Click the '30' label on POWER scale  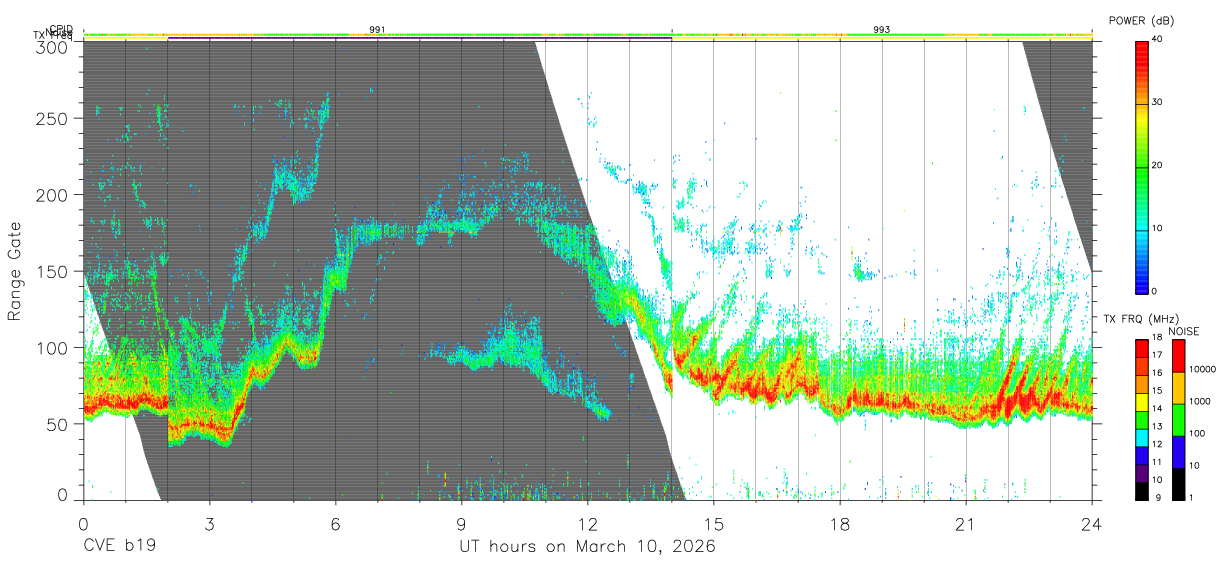(1157, 103)
